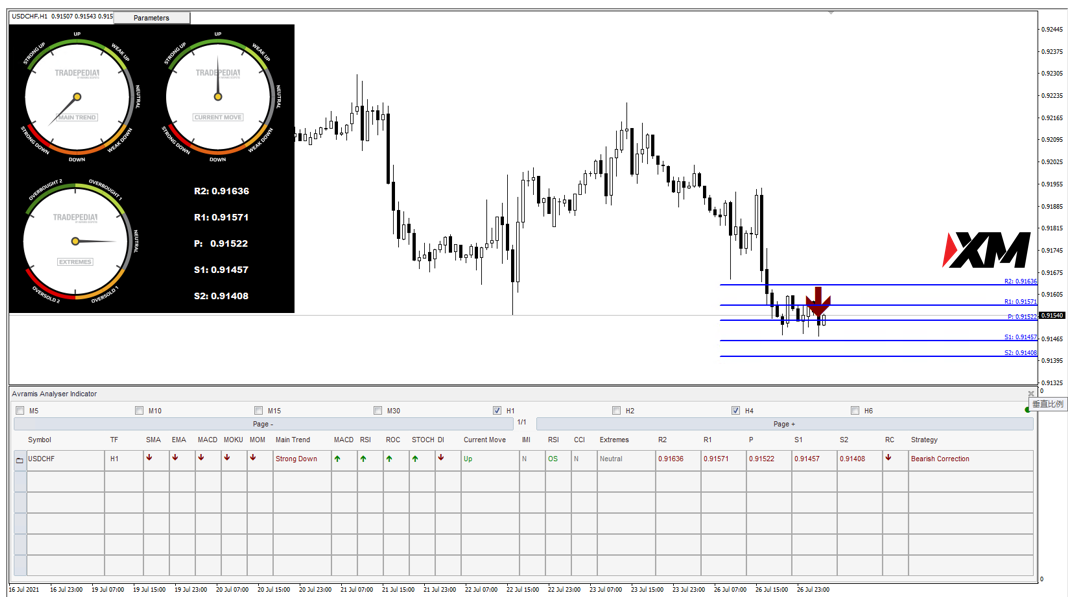Click the Main Trend gauge dial

point(77,97)
